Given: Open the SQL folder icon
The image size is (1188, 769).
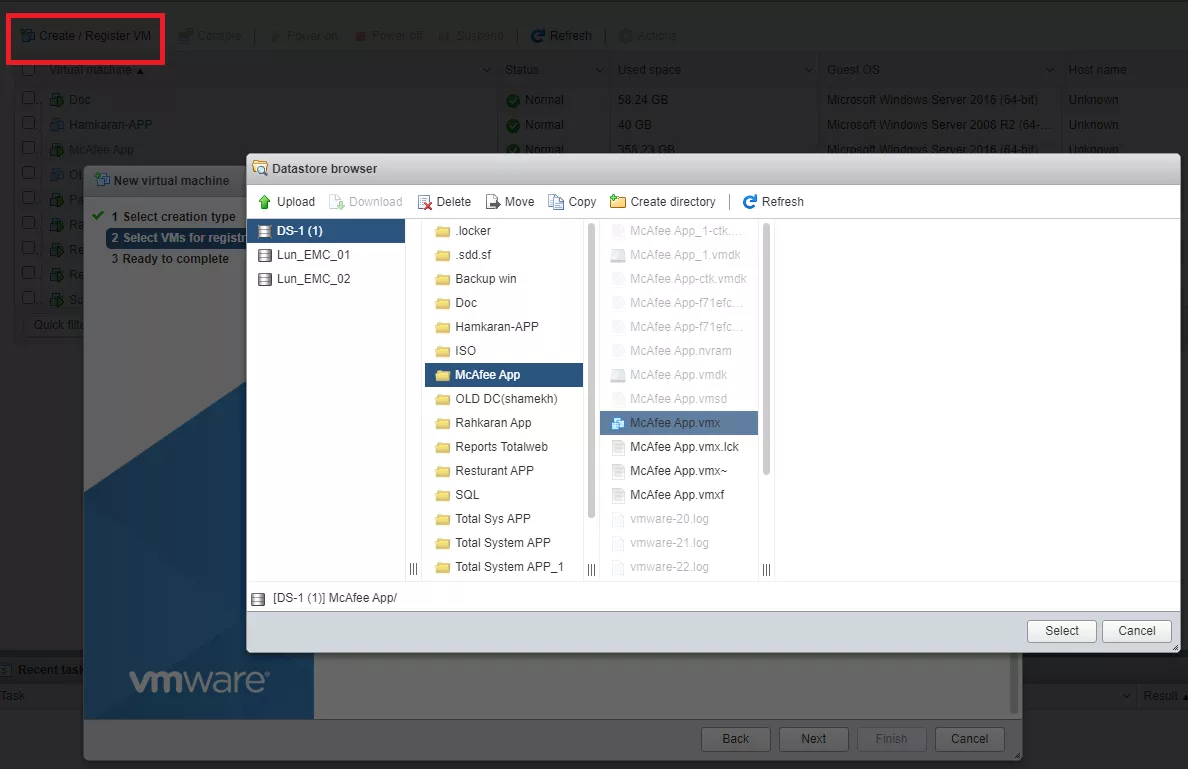Looking at the screenshot, I should tap(442, 495).
